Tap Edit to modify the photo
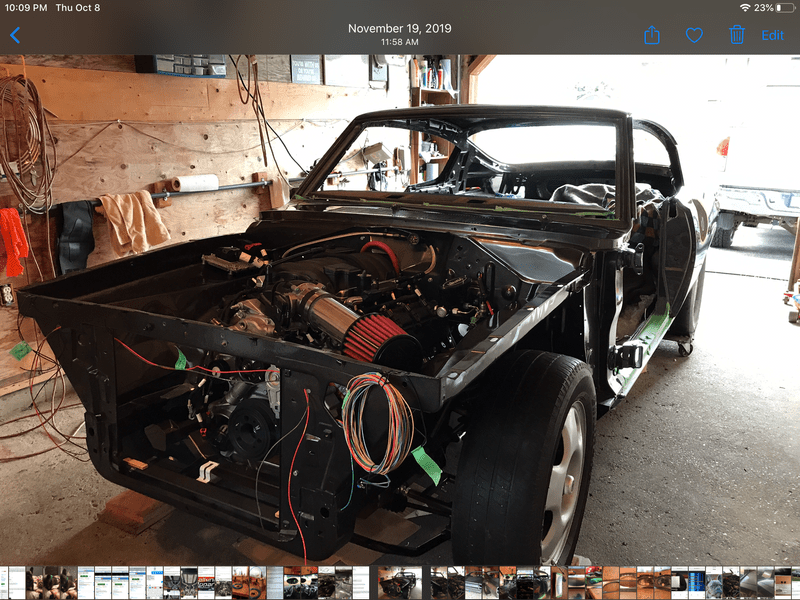 774,33
